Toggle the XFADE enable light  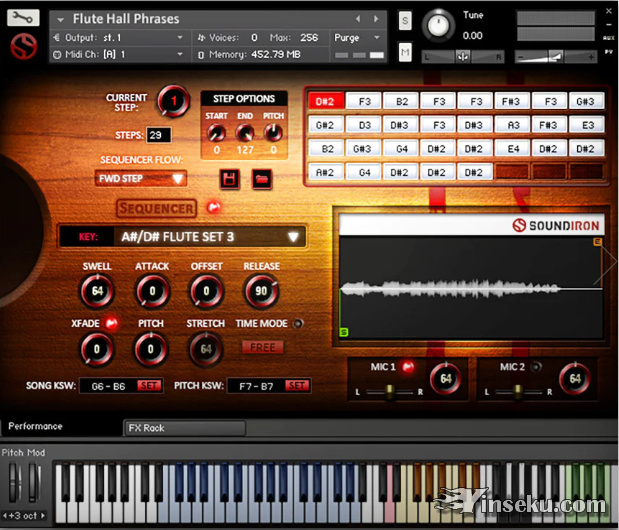tap(111, 324)
